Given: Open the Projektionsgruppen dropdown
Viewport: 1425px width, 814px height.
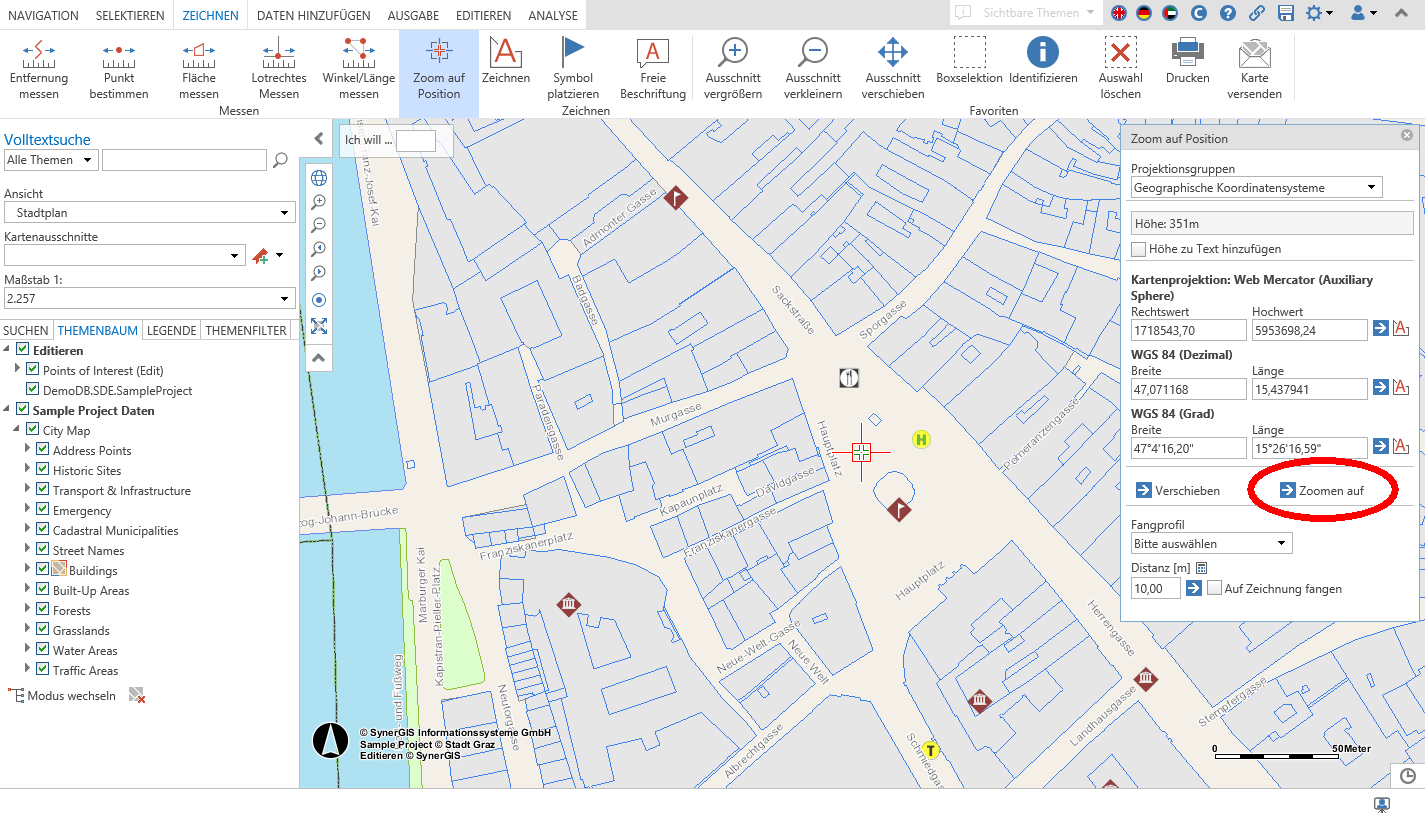Looking at the screenshot, I should coord(1256,187).
